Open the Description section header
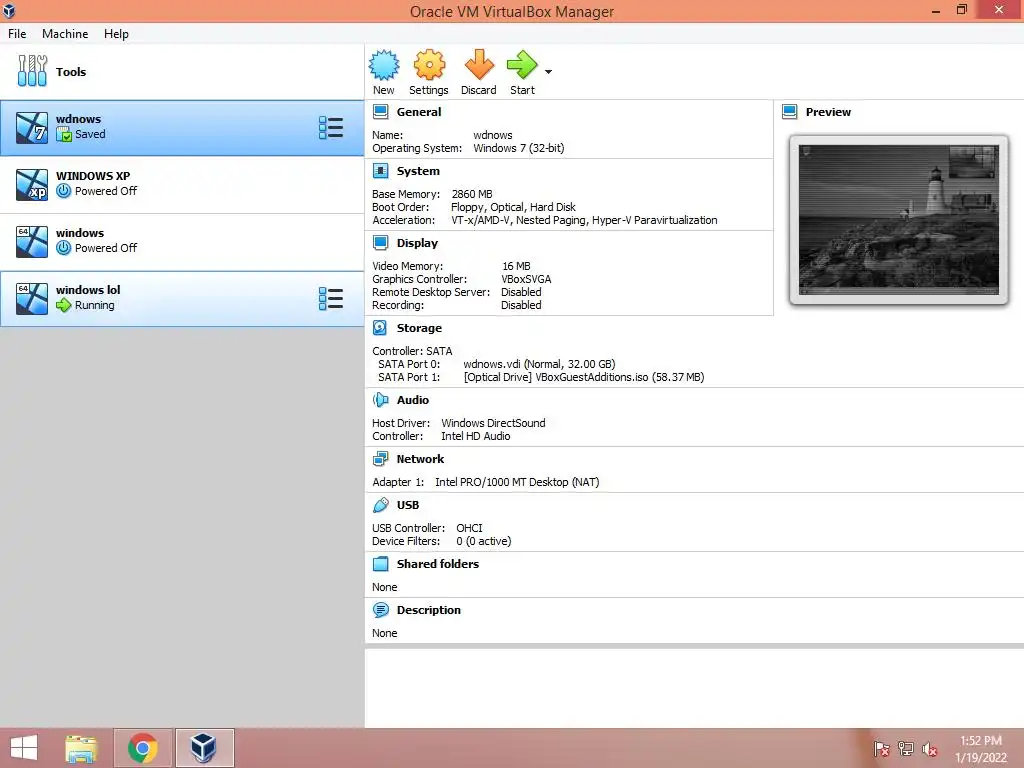 (x=428, y=610)
